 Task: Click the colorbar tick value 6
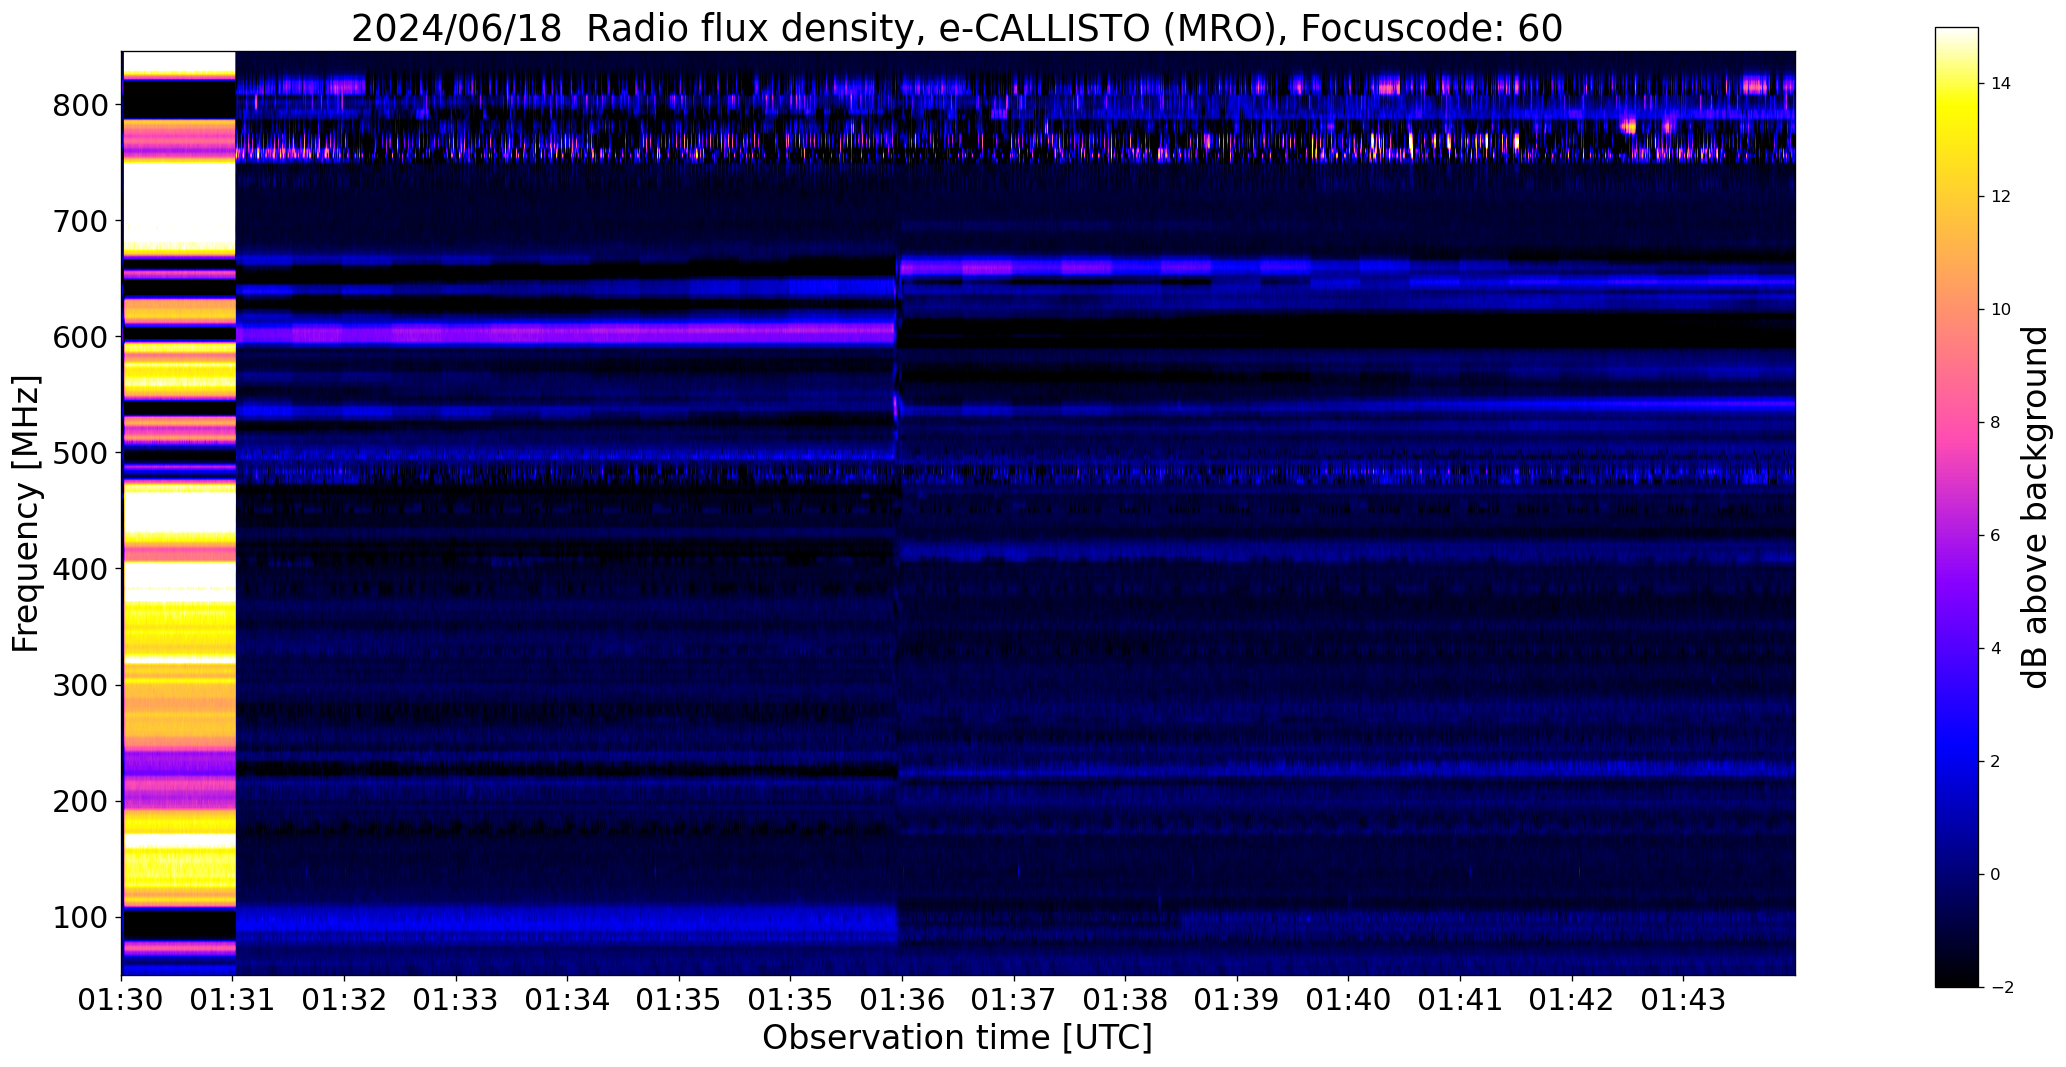(x=1996, y=536)
